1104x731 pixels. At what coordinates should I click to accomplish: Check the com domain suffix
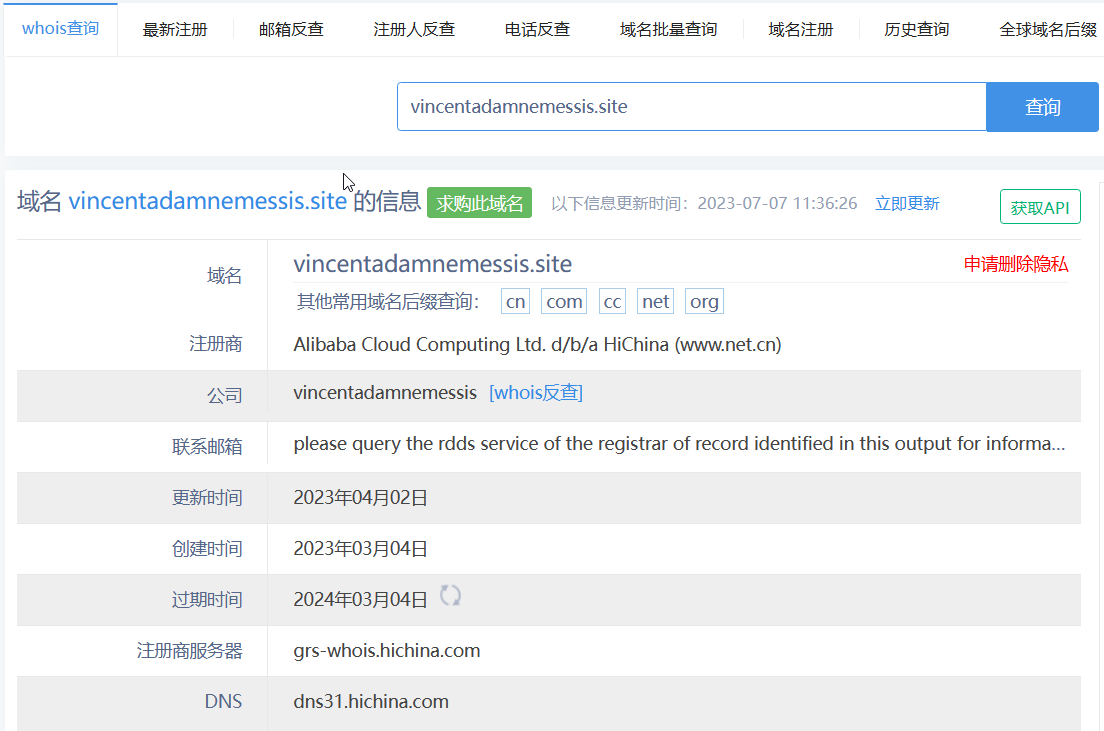pos(564,302)
